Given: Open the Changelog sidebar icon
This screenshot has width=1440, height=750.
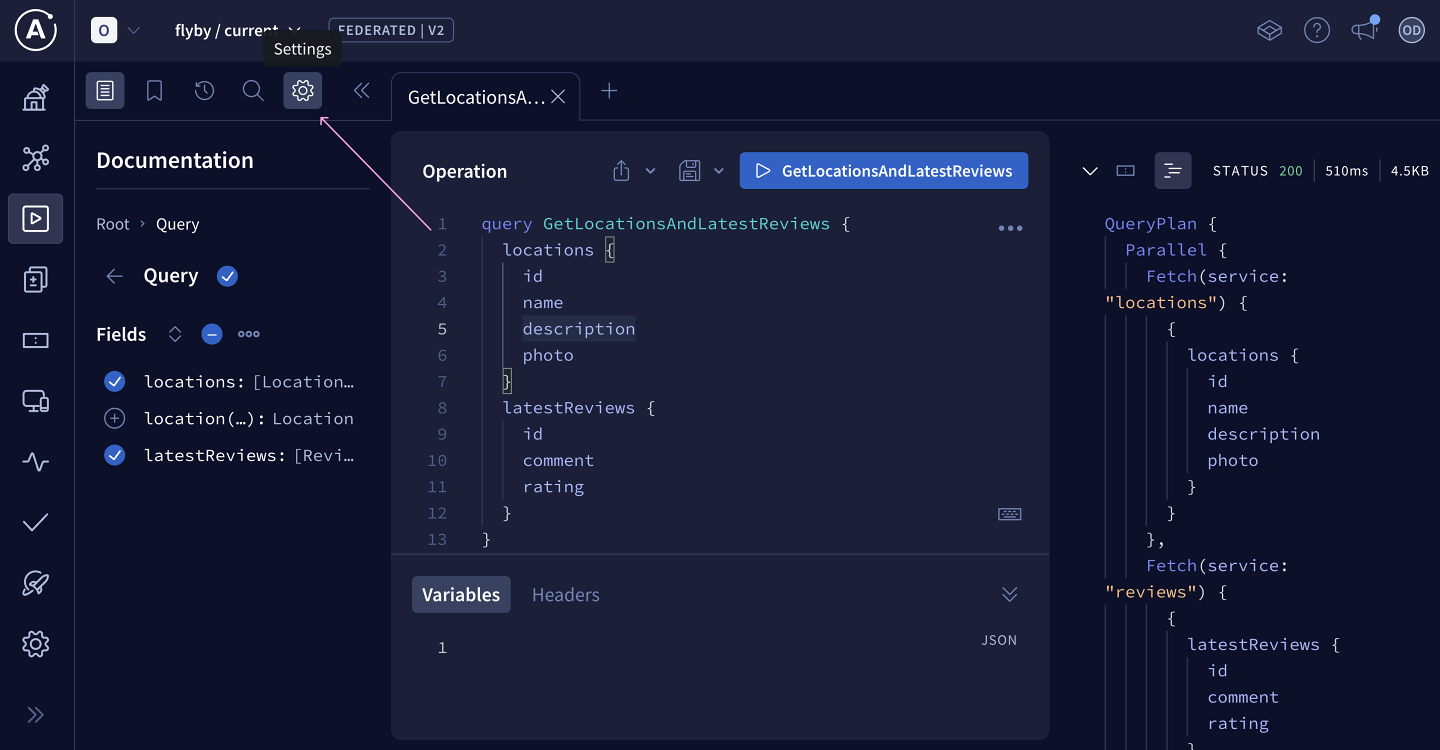Looking at the screenshot, I should point(36,279).
